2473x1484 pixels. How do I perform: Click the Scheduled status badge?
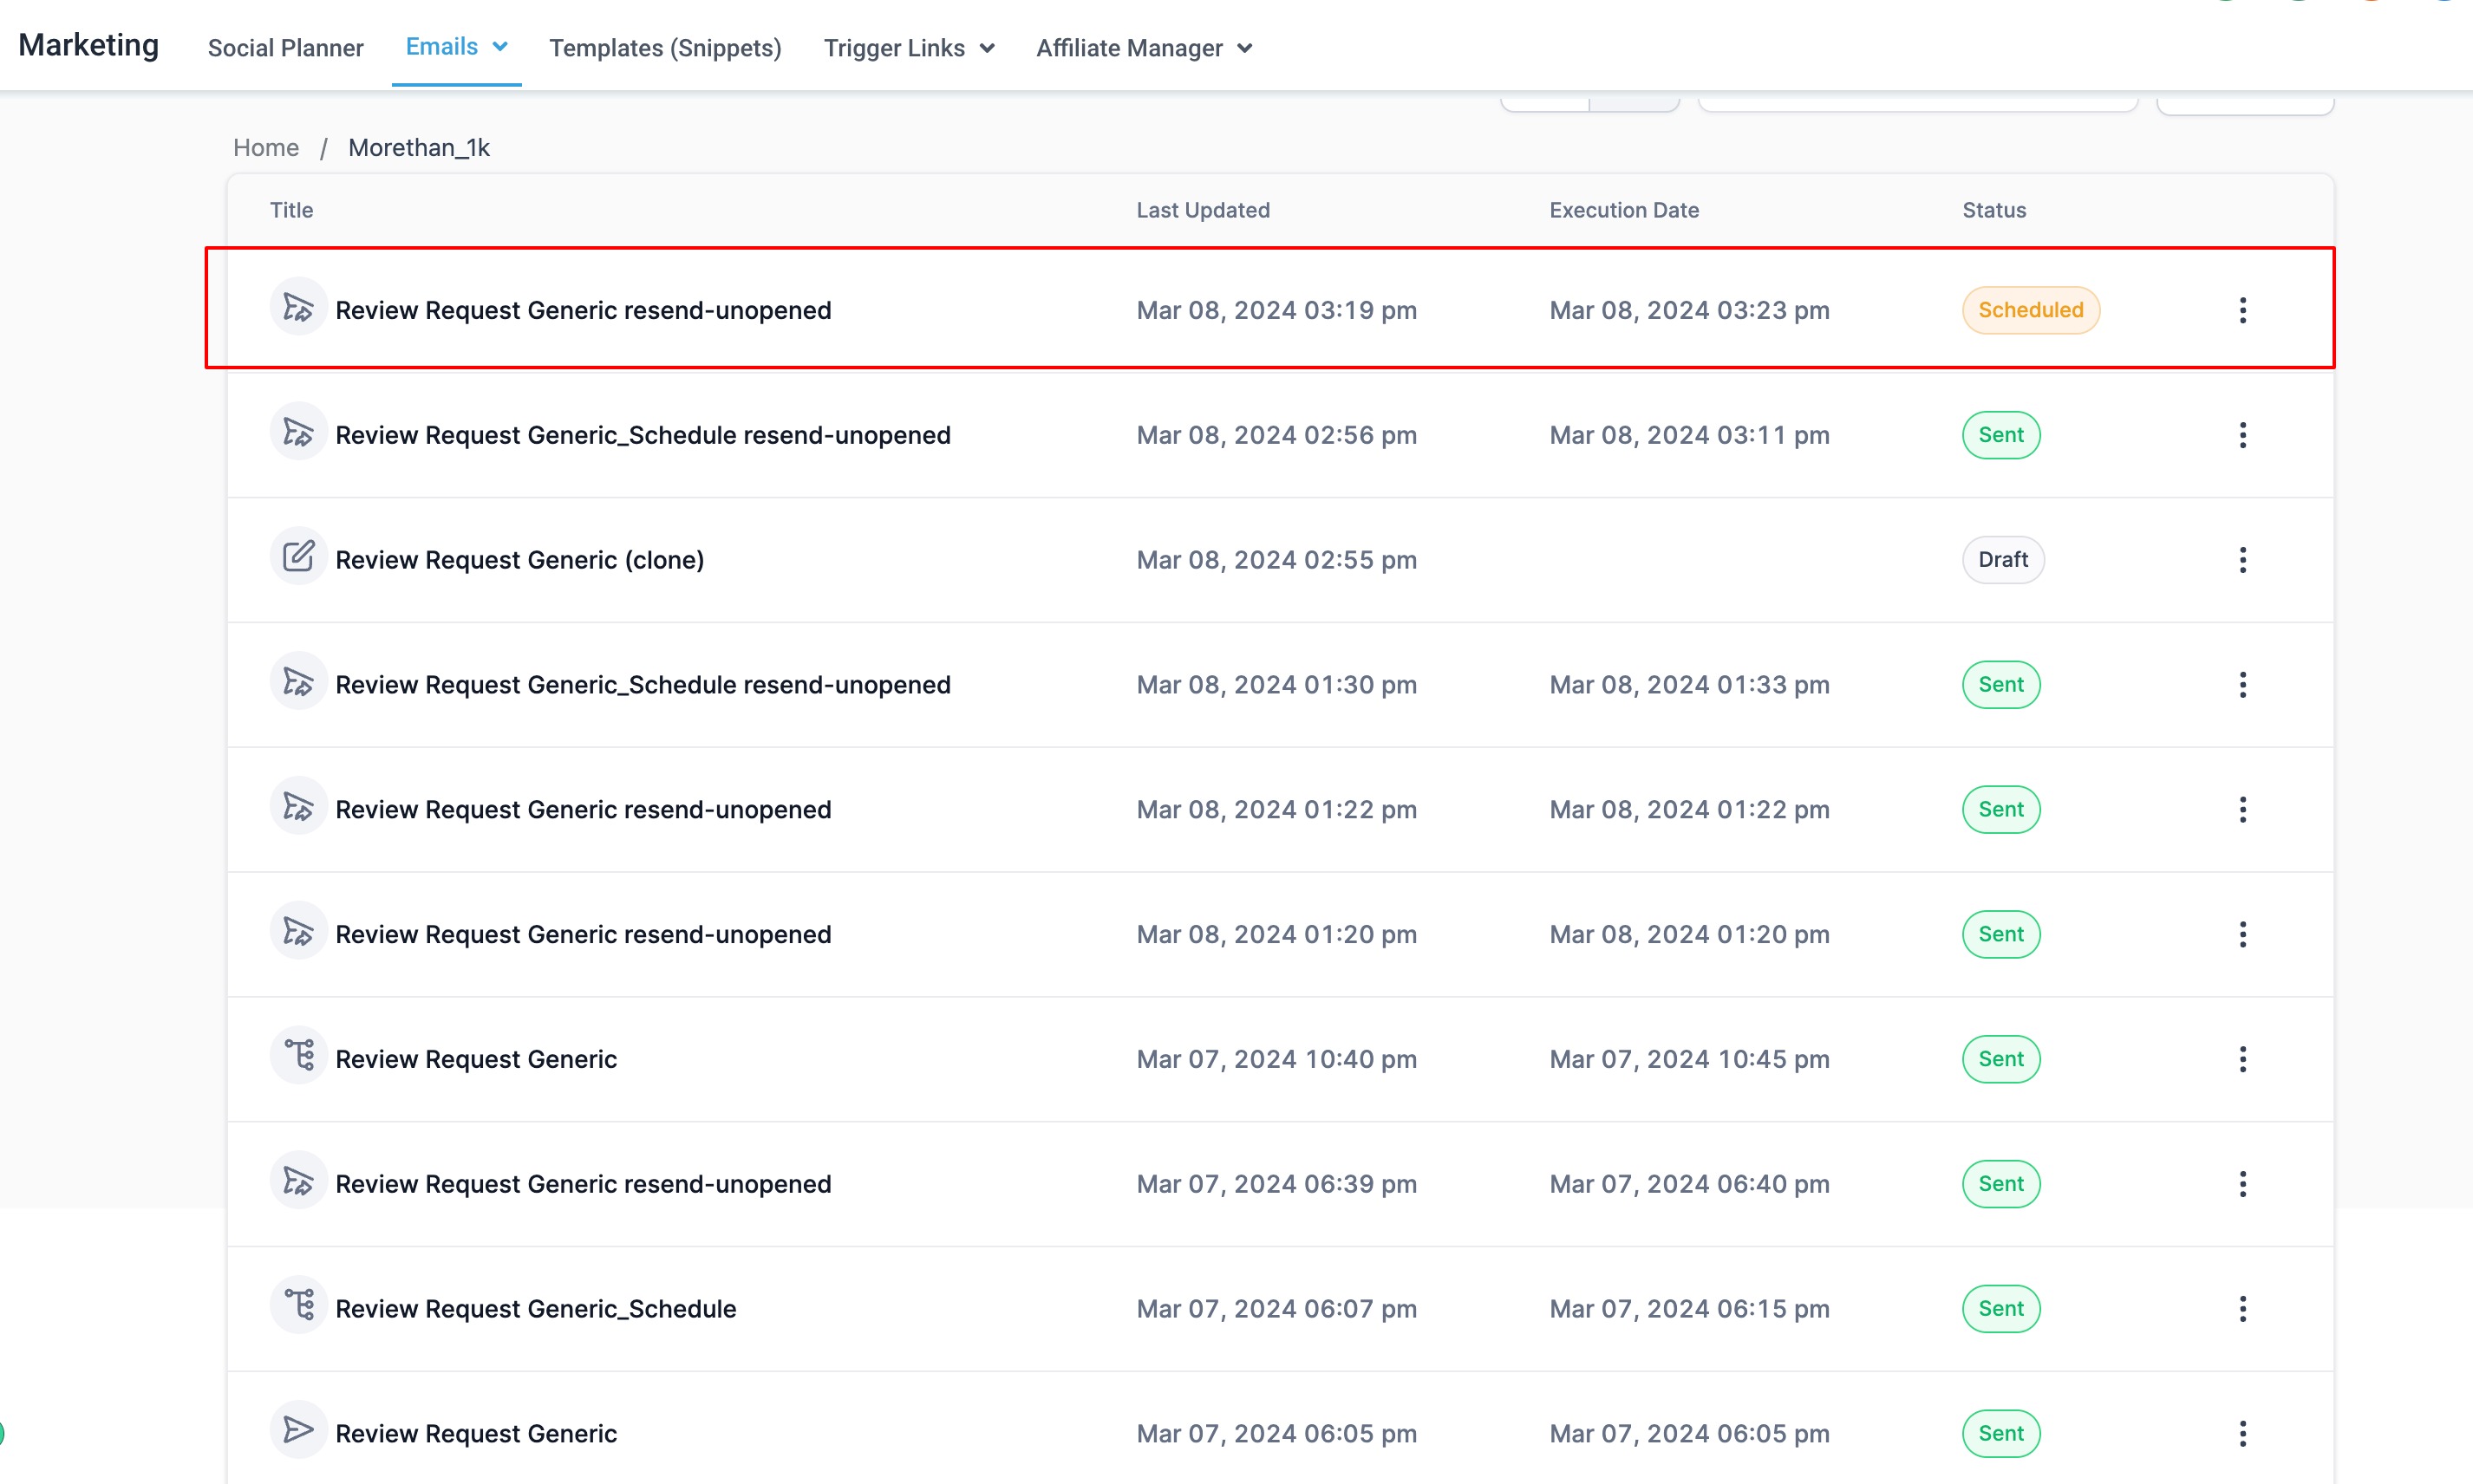coord(2030,310)
